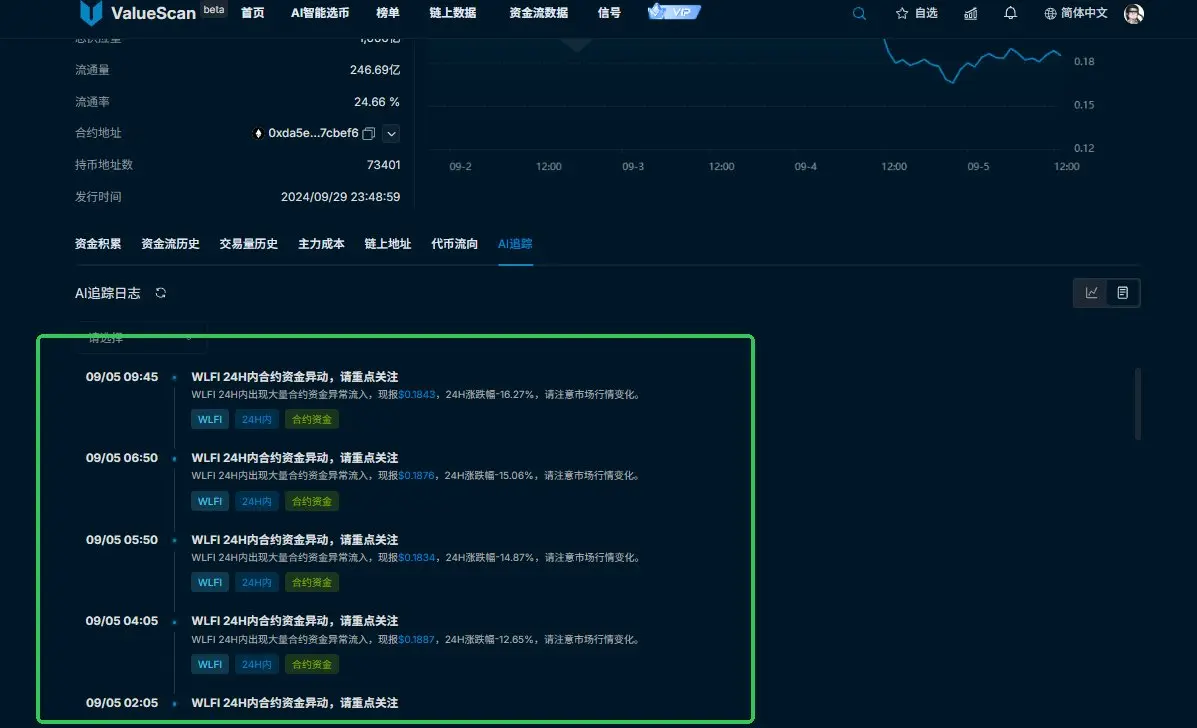Open the notification bell
This screenshot has height=728, width=1197.
[1010, 13]
